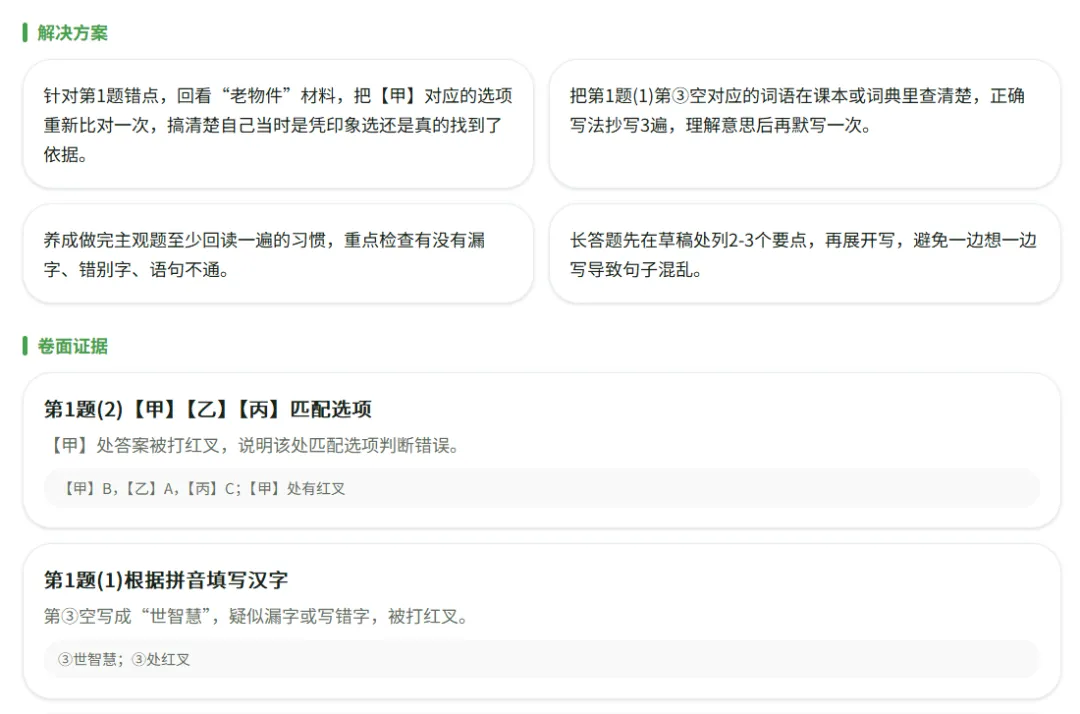The width and height of the screenshot is (1080, 714).
Task: Click title 第1题(1)根据拼音填写汉字
Action: 166,580
